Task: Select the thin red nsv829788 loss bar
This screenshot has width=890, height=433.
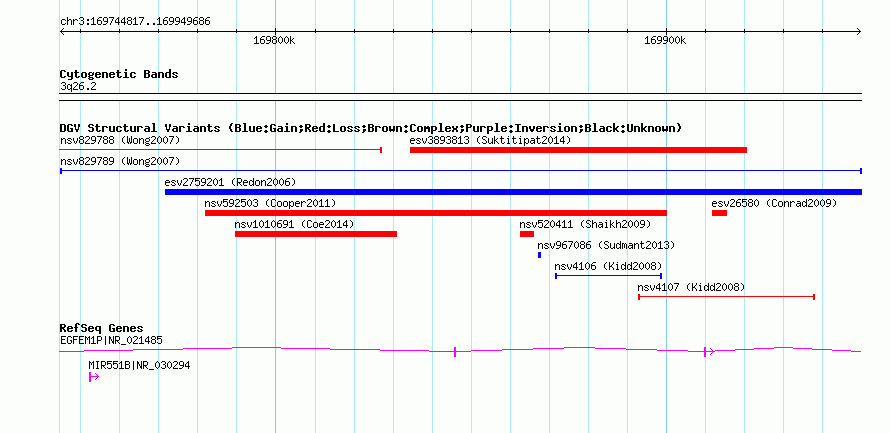Action: [x=221, y=150]
